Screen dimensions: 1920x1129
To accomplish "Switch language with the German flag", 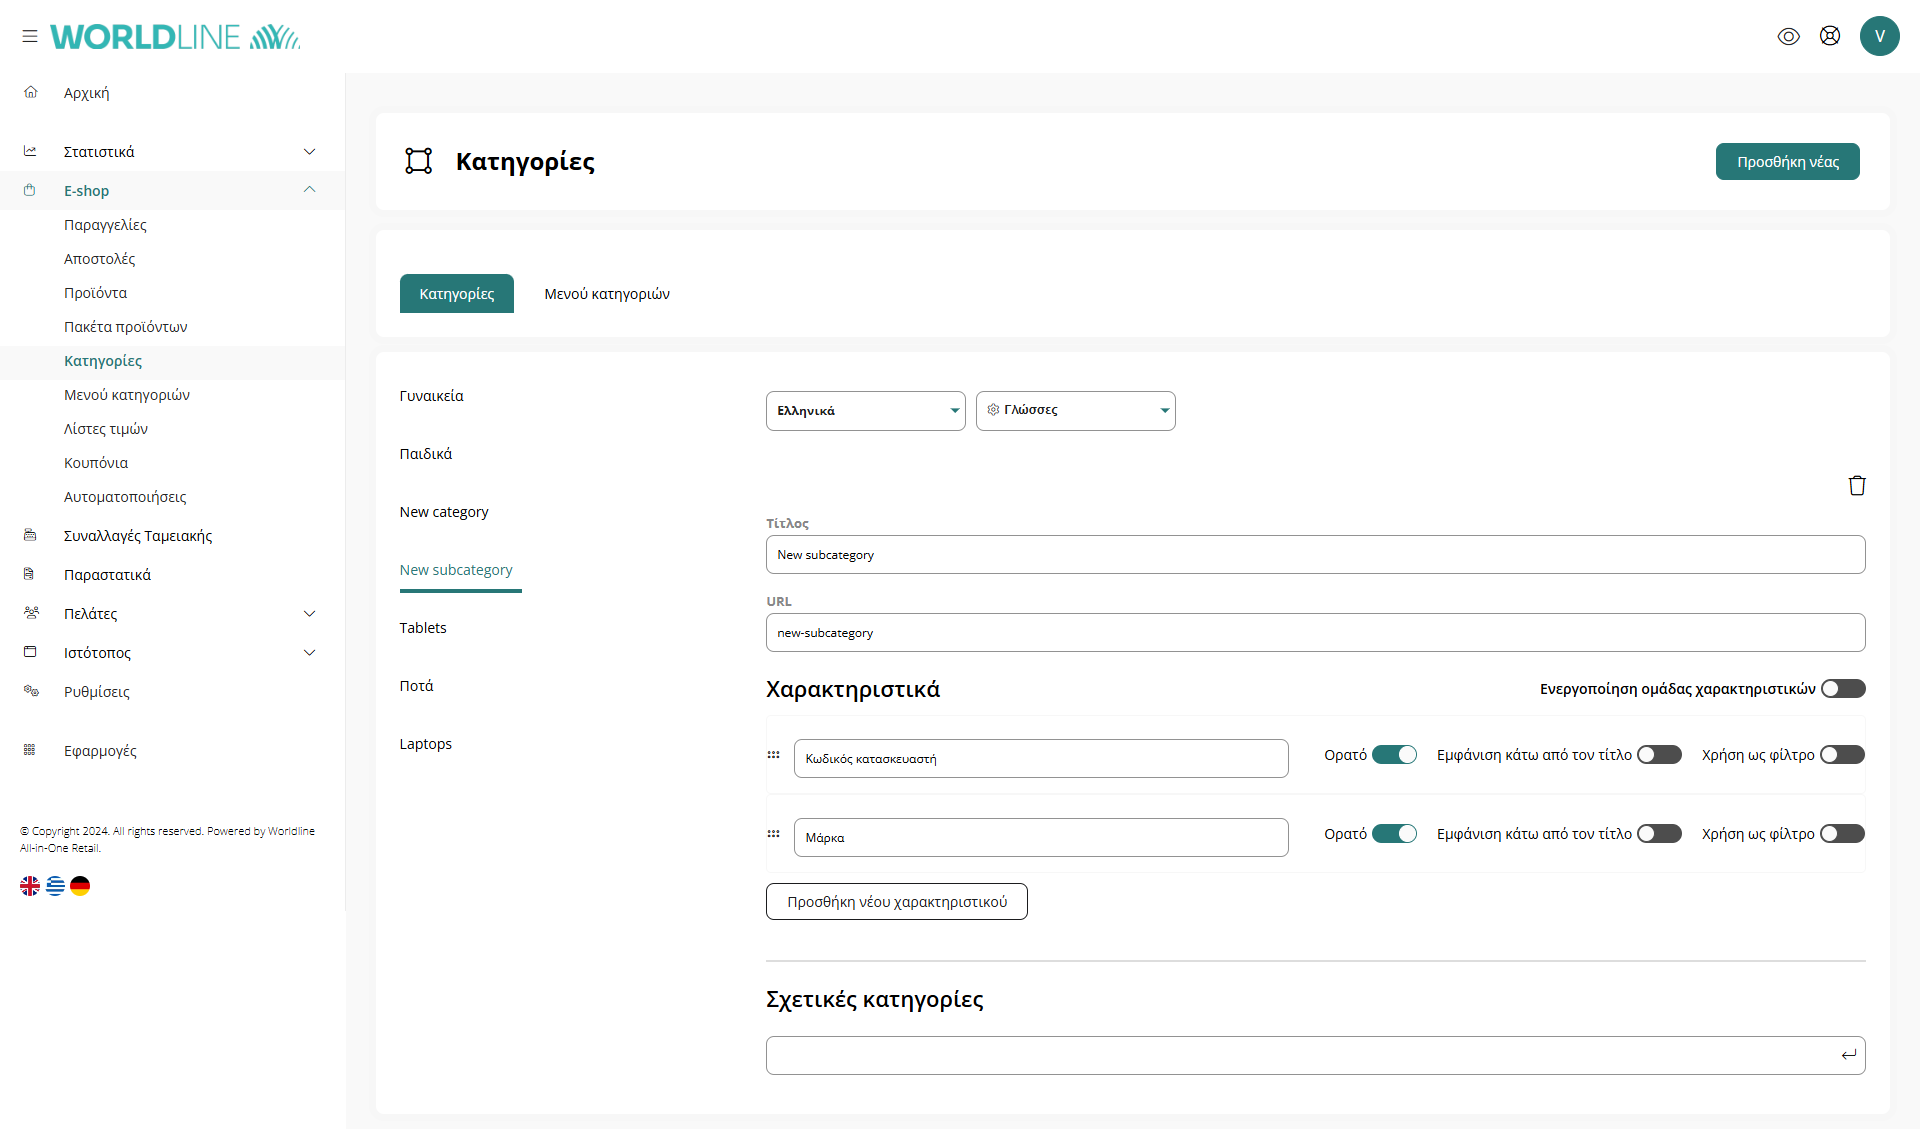I will 80,885.
